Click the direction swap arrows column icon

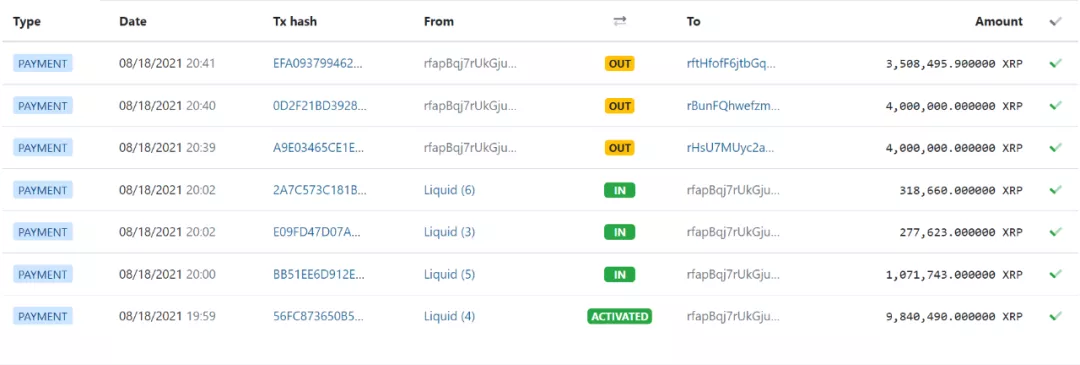(x=620, y=21)
